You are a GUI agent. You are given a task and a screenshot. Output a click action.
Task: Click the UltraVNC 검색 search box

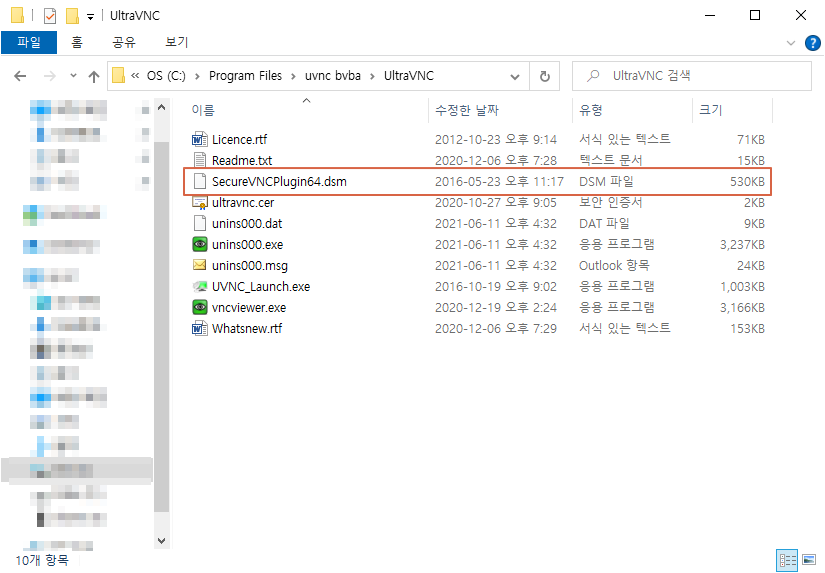pyautogui.click(x=691, y=76)
